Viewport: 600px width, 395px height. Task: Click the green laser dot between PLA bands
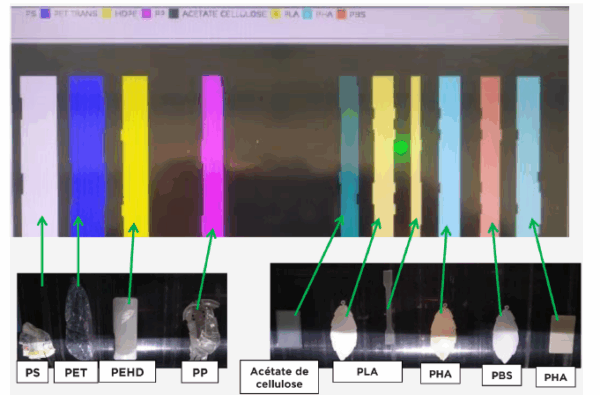(401, 147)
